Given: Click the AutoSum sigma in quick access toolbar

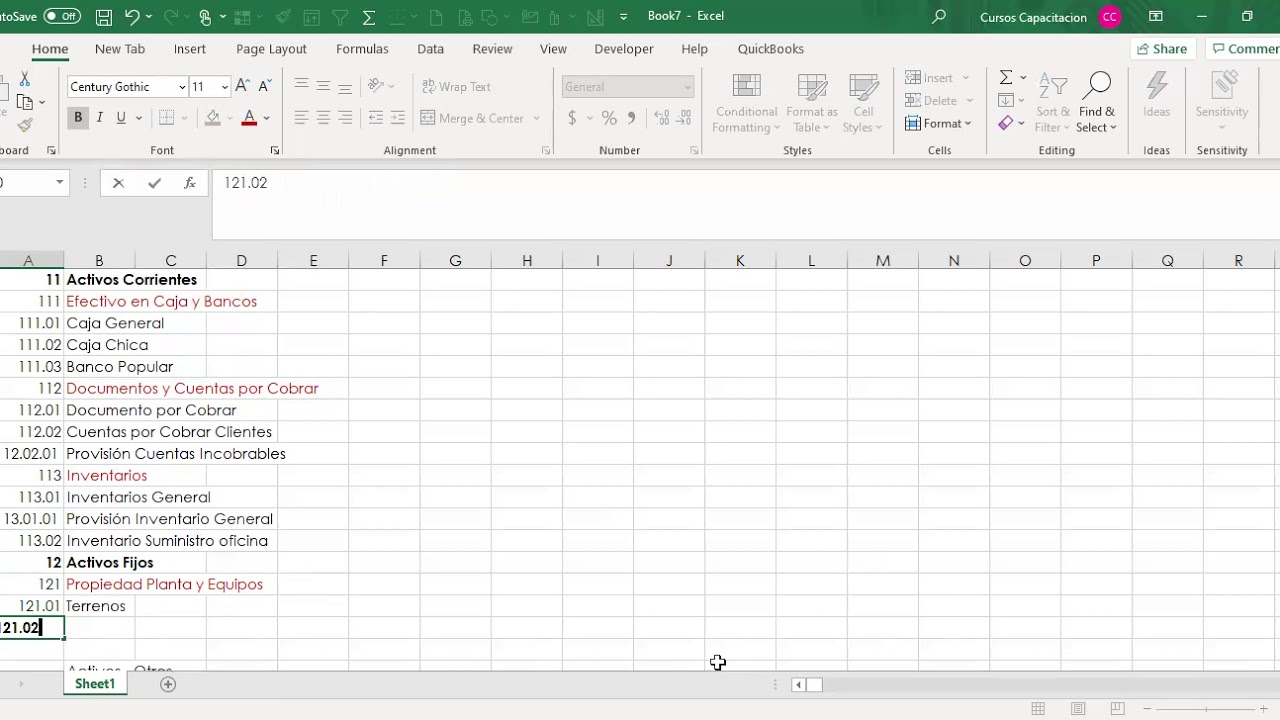Looking at the screenshot, I should click(x=369, y=17).
